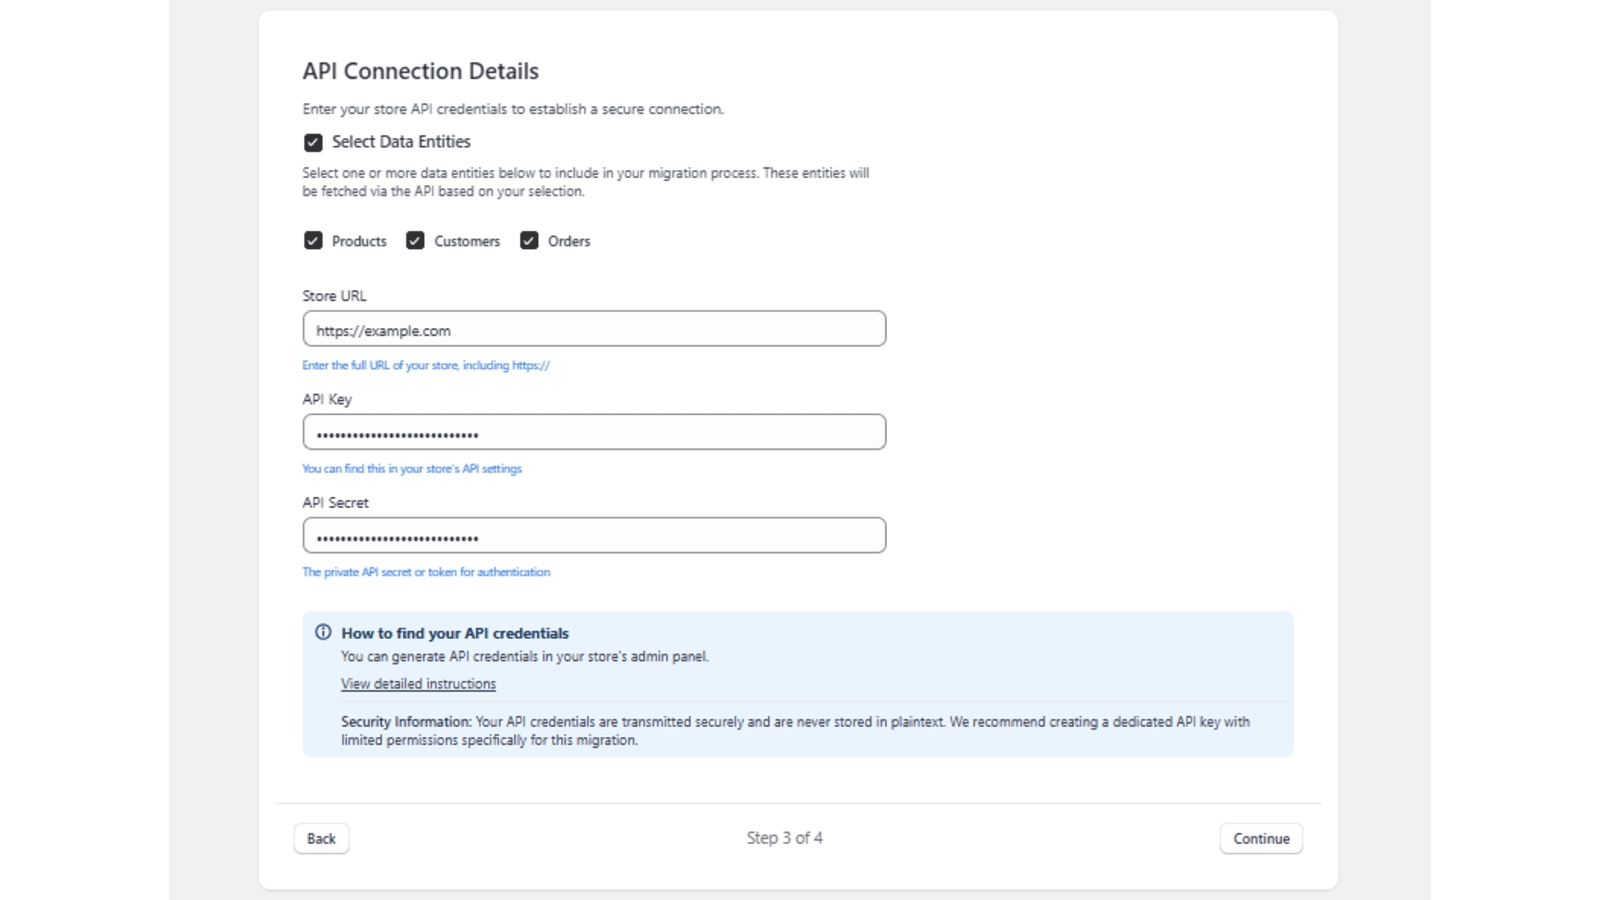This screenshot has height=900, width=1600.
Task: Uncheck the Customers data entity
Action: 415,240
